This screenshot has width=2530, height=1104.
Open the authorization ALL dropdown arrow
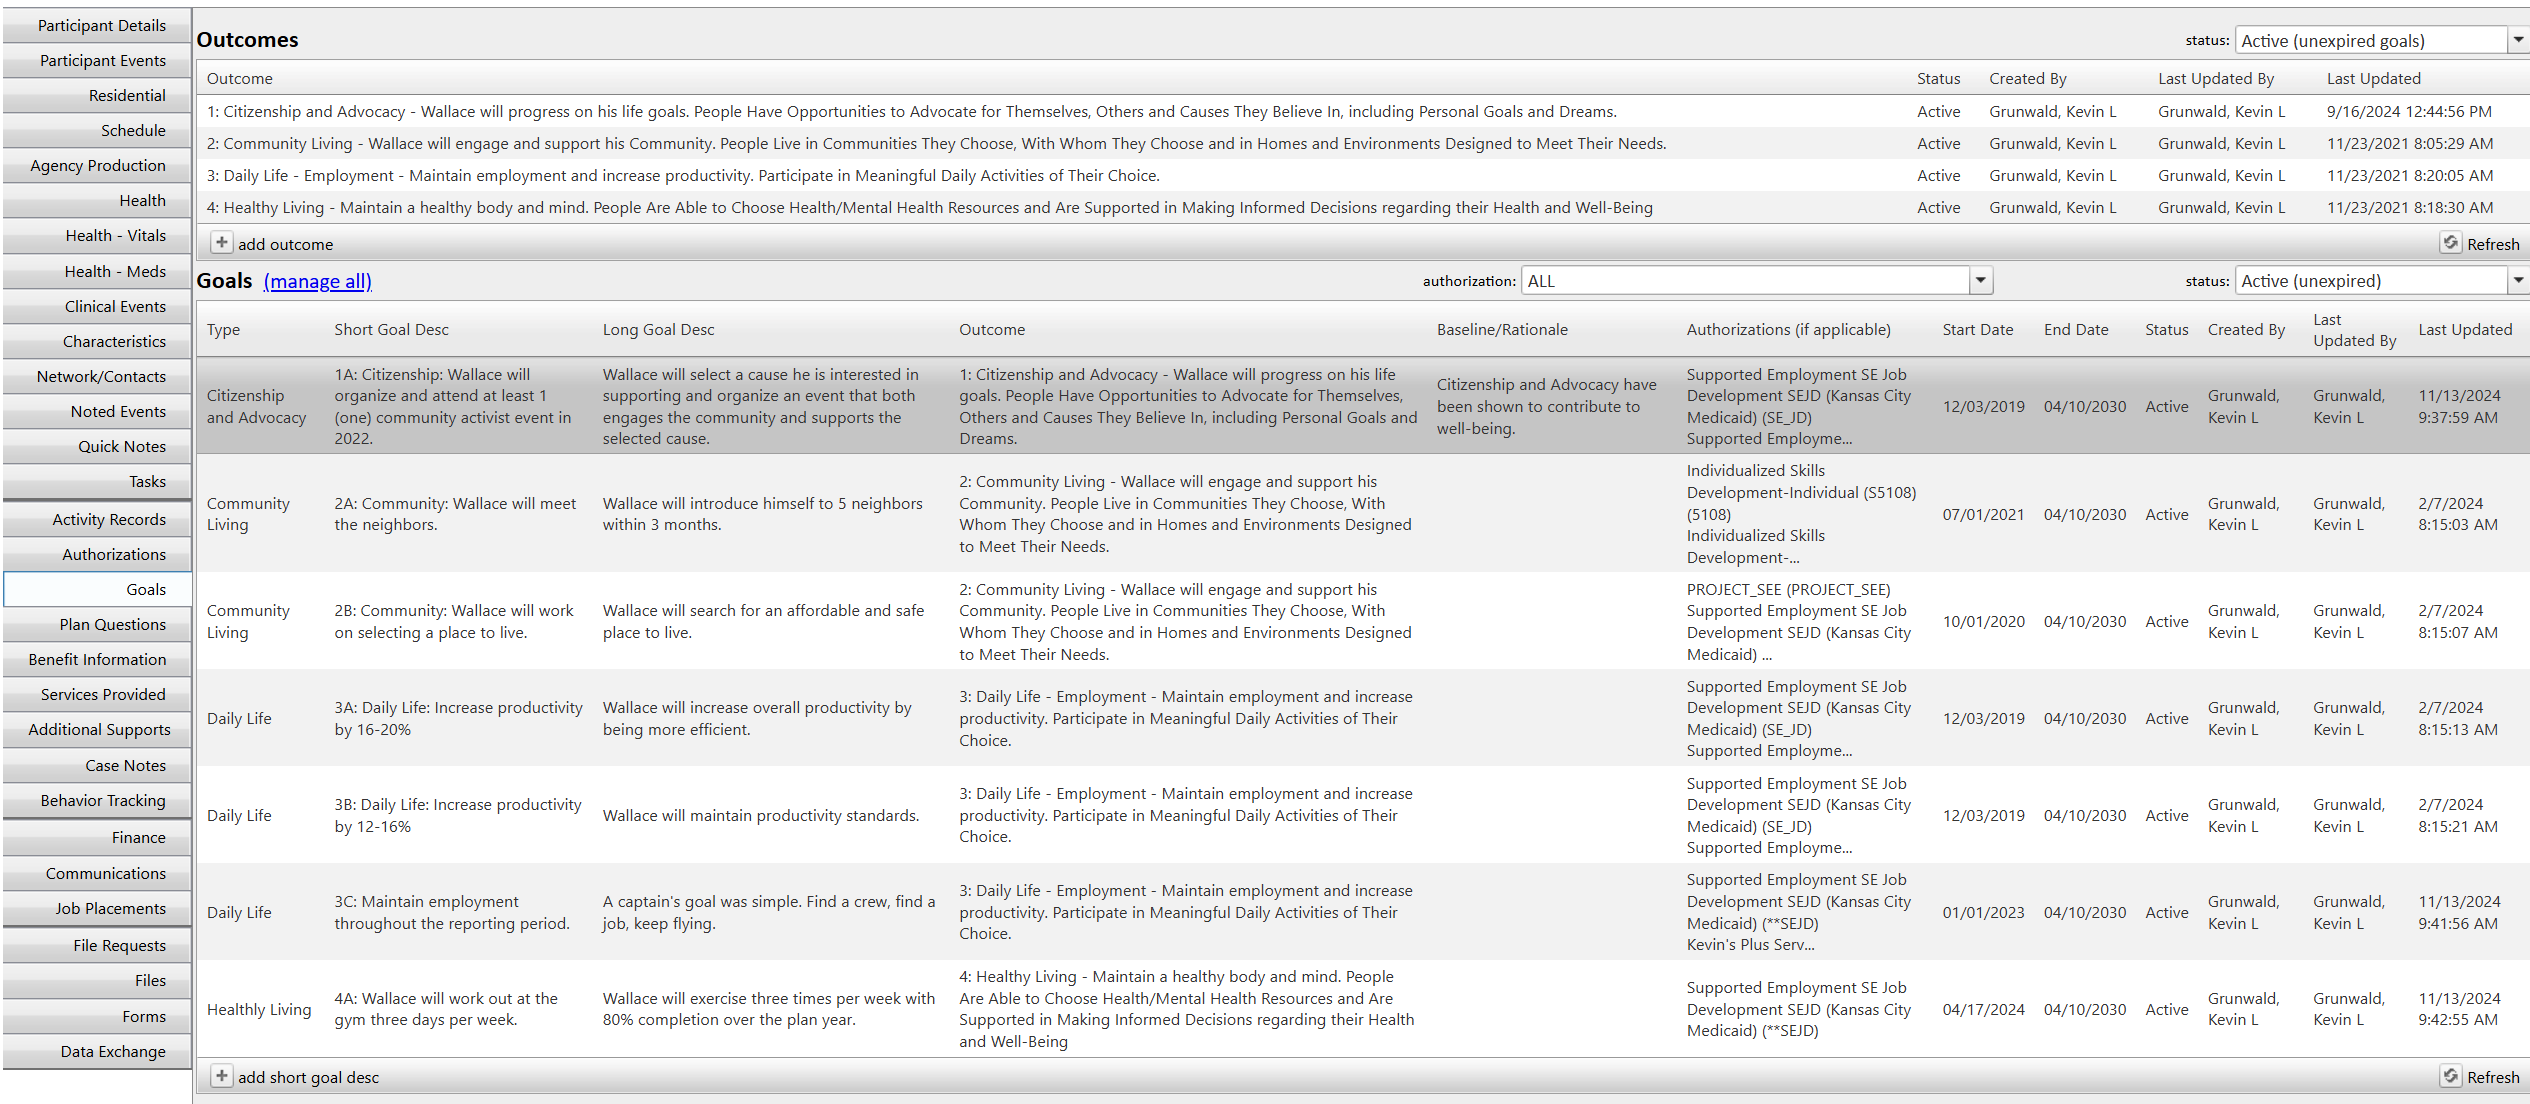point(1980,281)
